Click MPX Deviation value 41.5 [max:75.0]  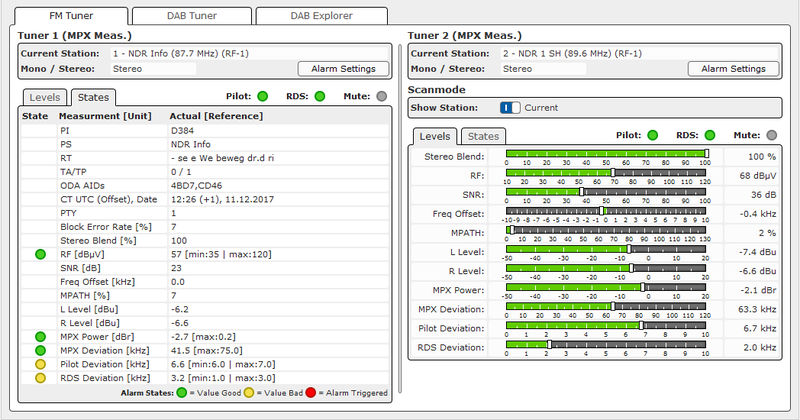[207, 351]
